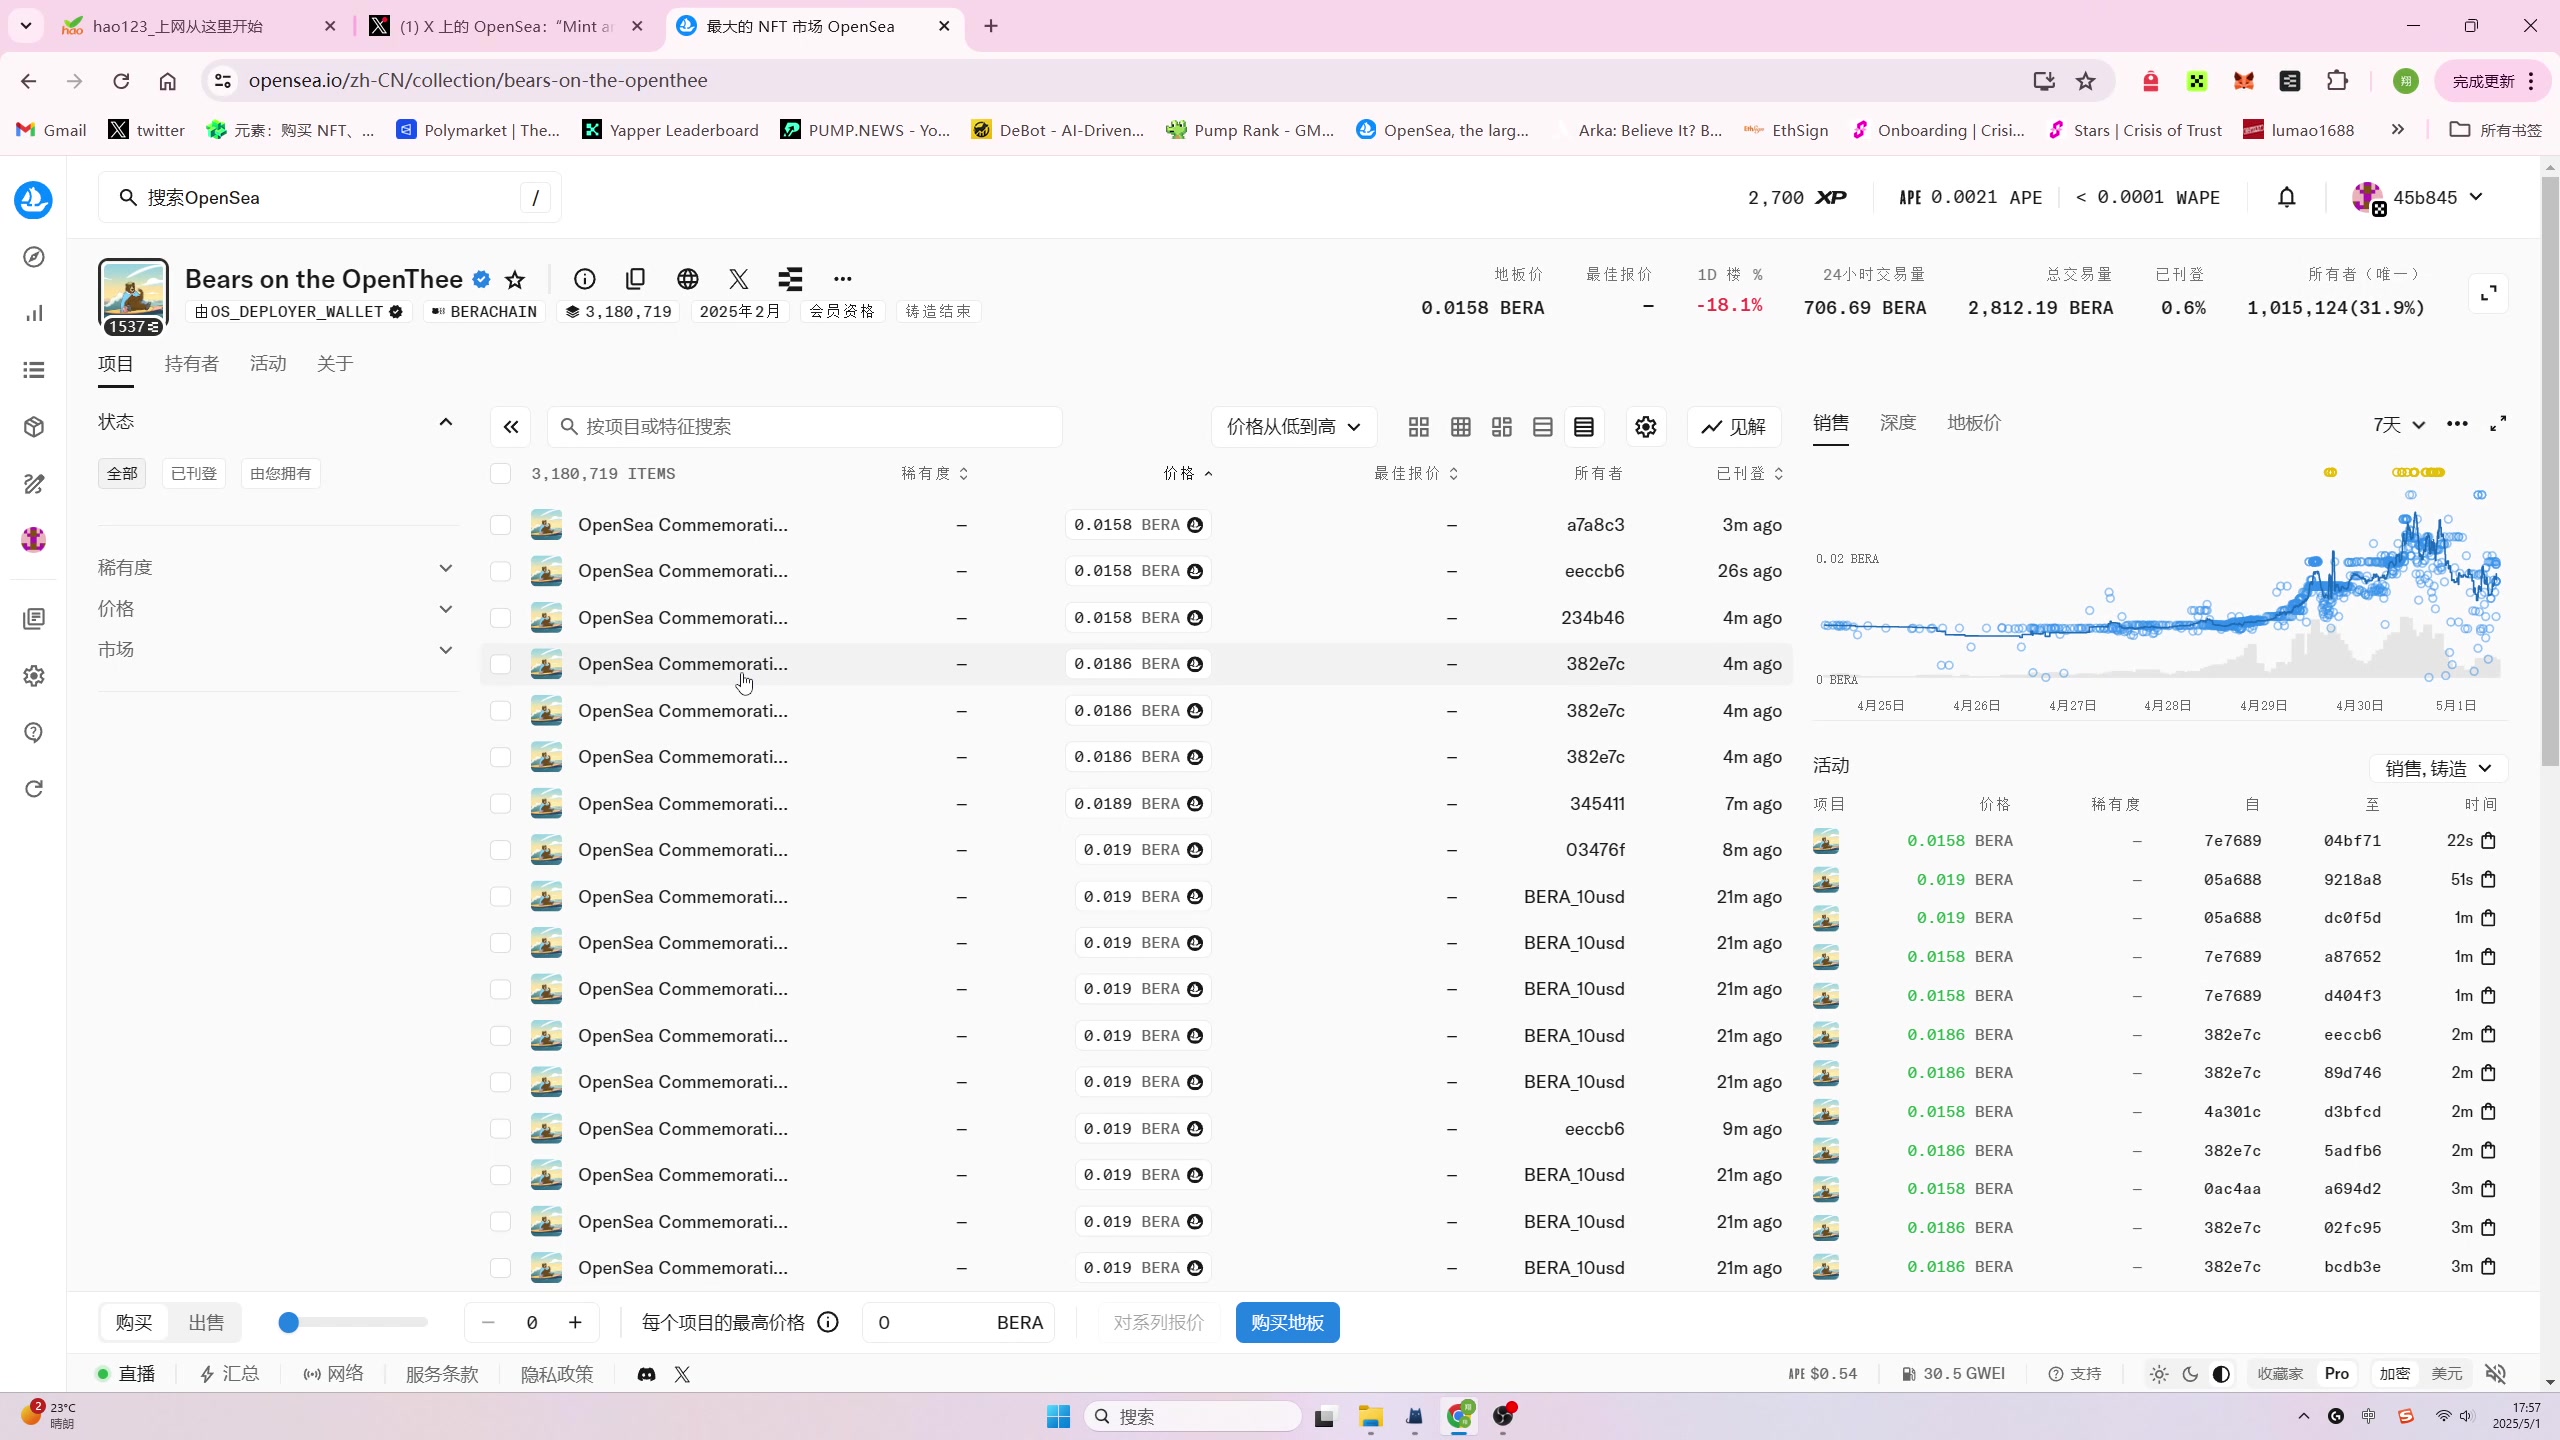
Task: Select the 出售 mode tab
Action: coord(206,1323)
